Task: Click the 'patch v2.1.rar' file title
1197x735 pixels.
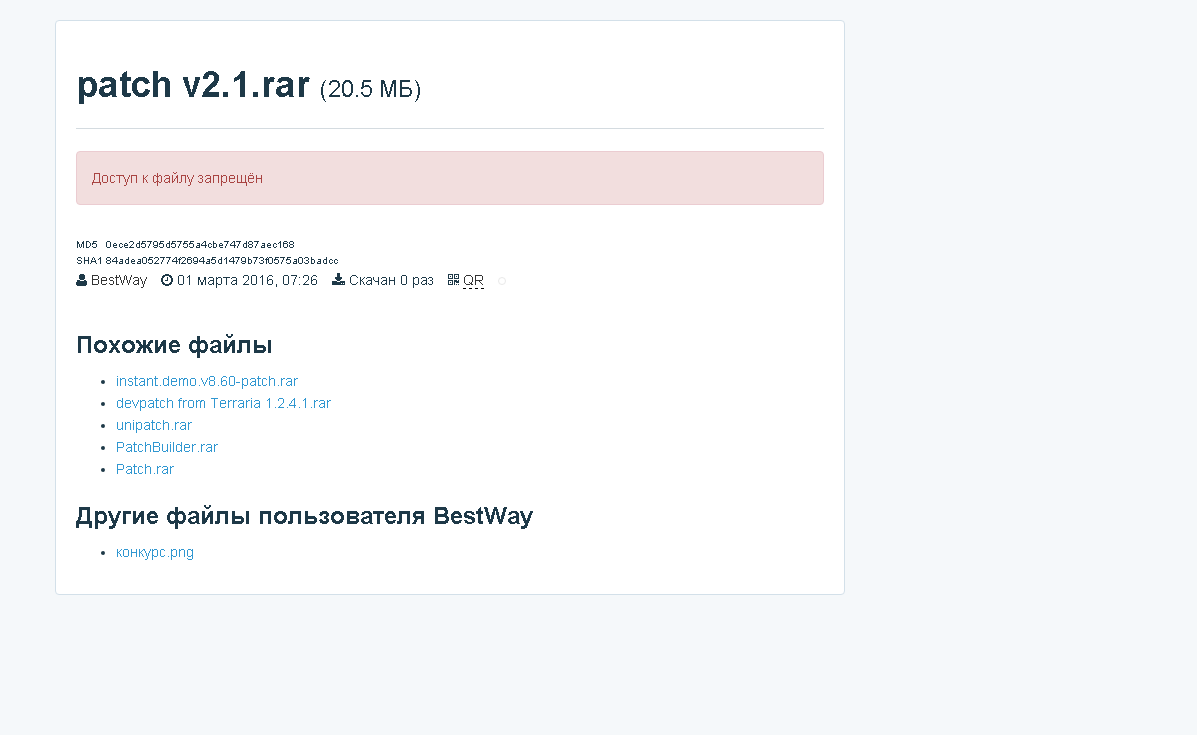Action: [x=193, y=86]
